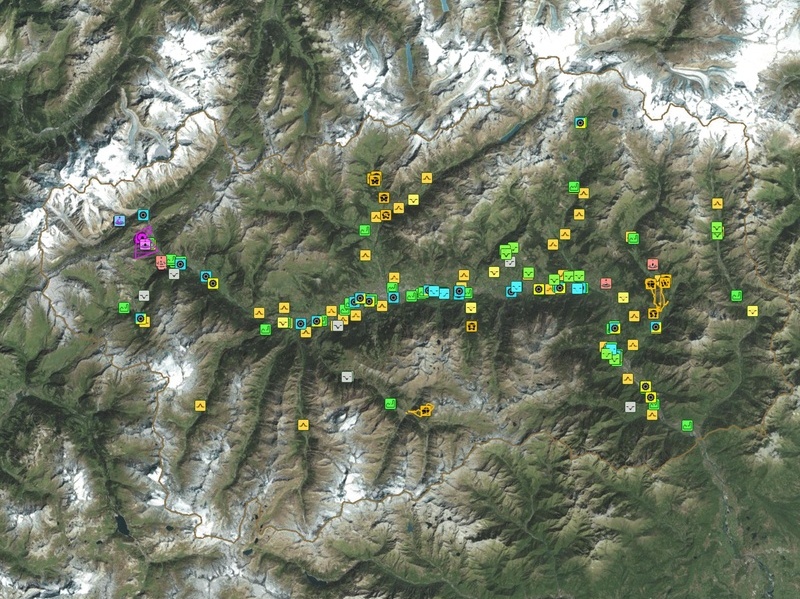
Task: Click the cyan target marker northeast of the magenta polygon
Action: [143, 215]
